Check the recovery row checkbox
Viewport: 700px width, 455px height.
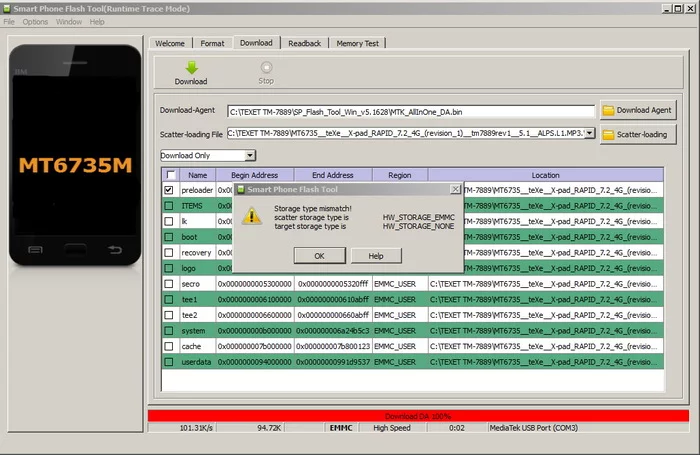pos(169,253)
